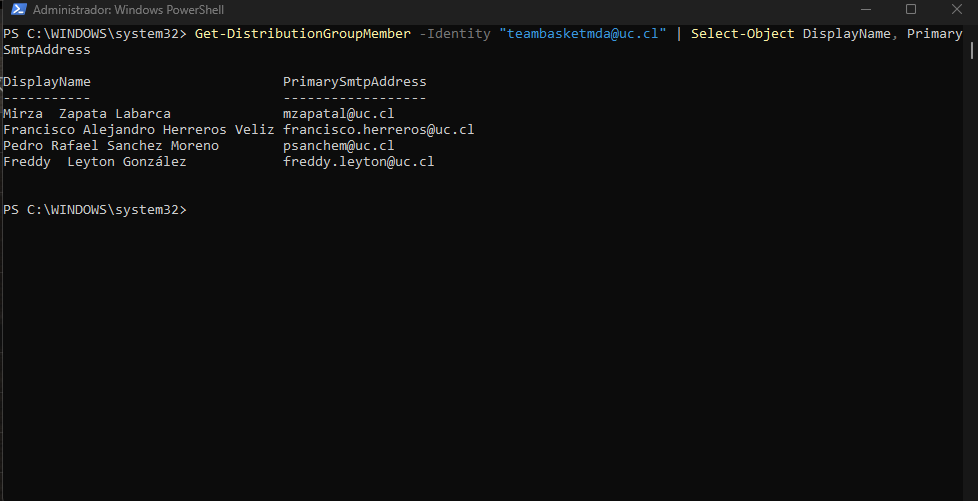
Task: Click freddy.leyton@uc.cl address
Action: 359,162
